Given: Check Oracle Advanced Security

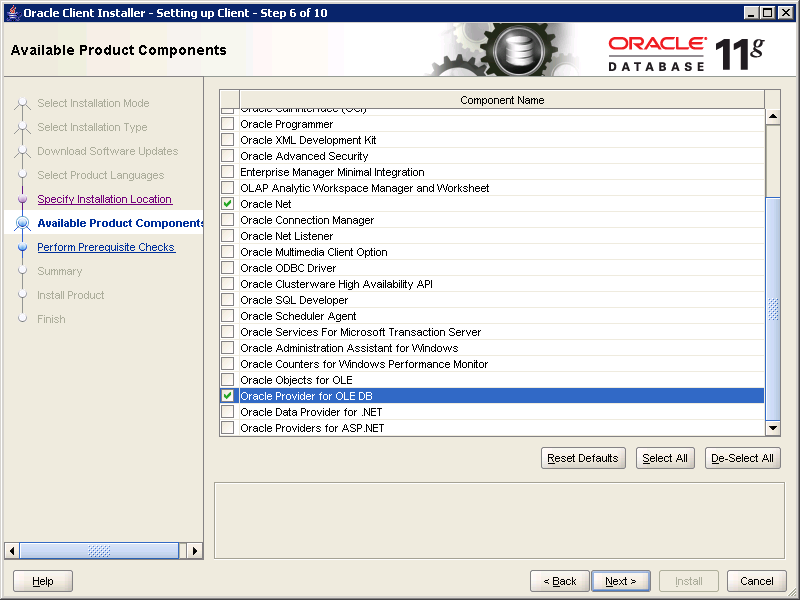Looking at the screenshot, I should click(227, 156).
